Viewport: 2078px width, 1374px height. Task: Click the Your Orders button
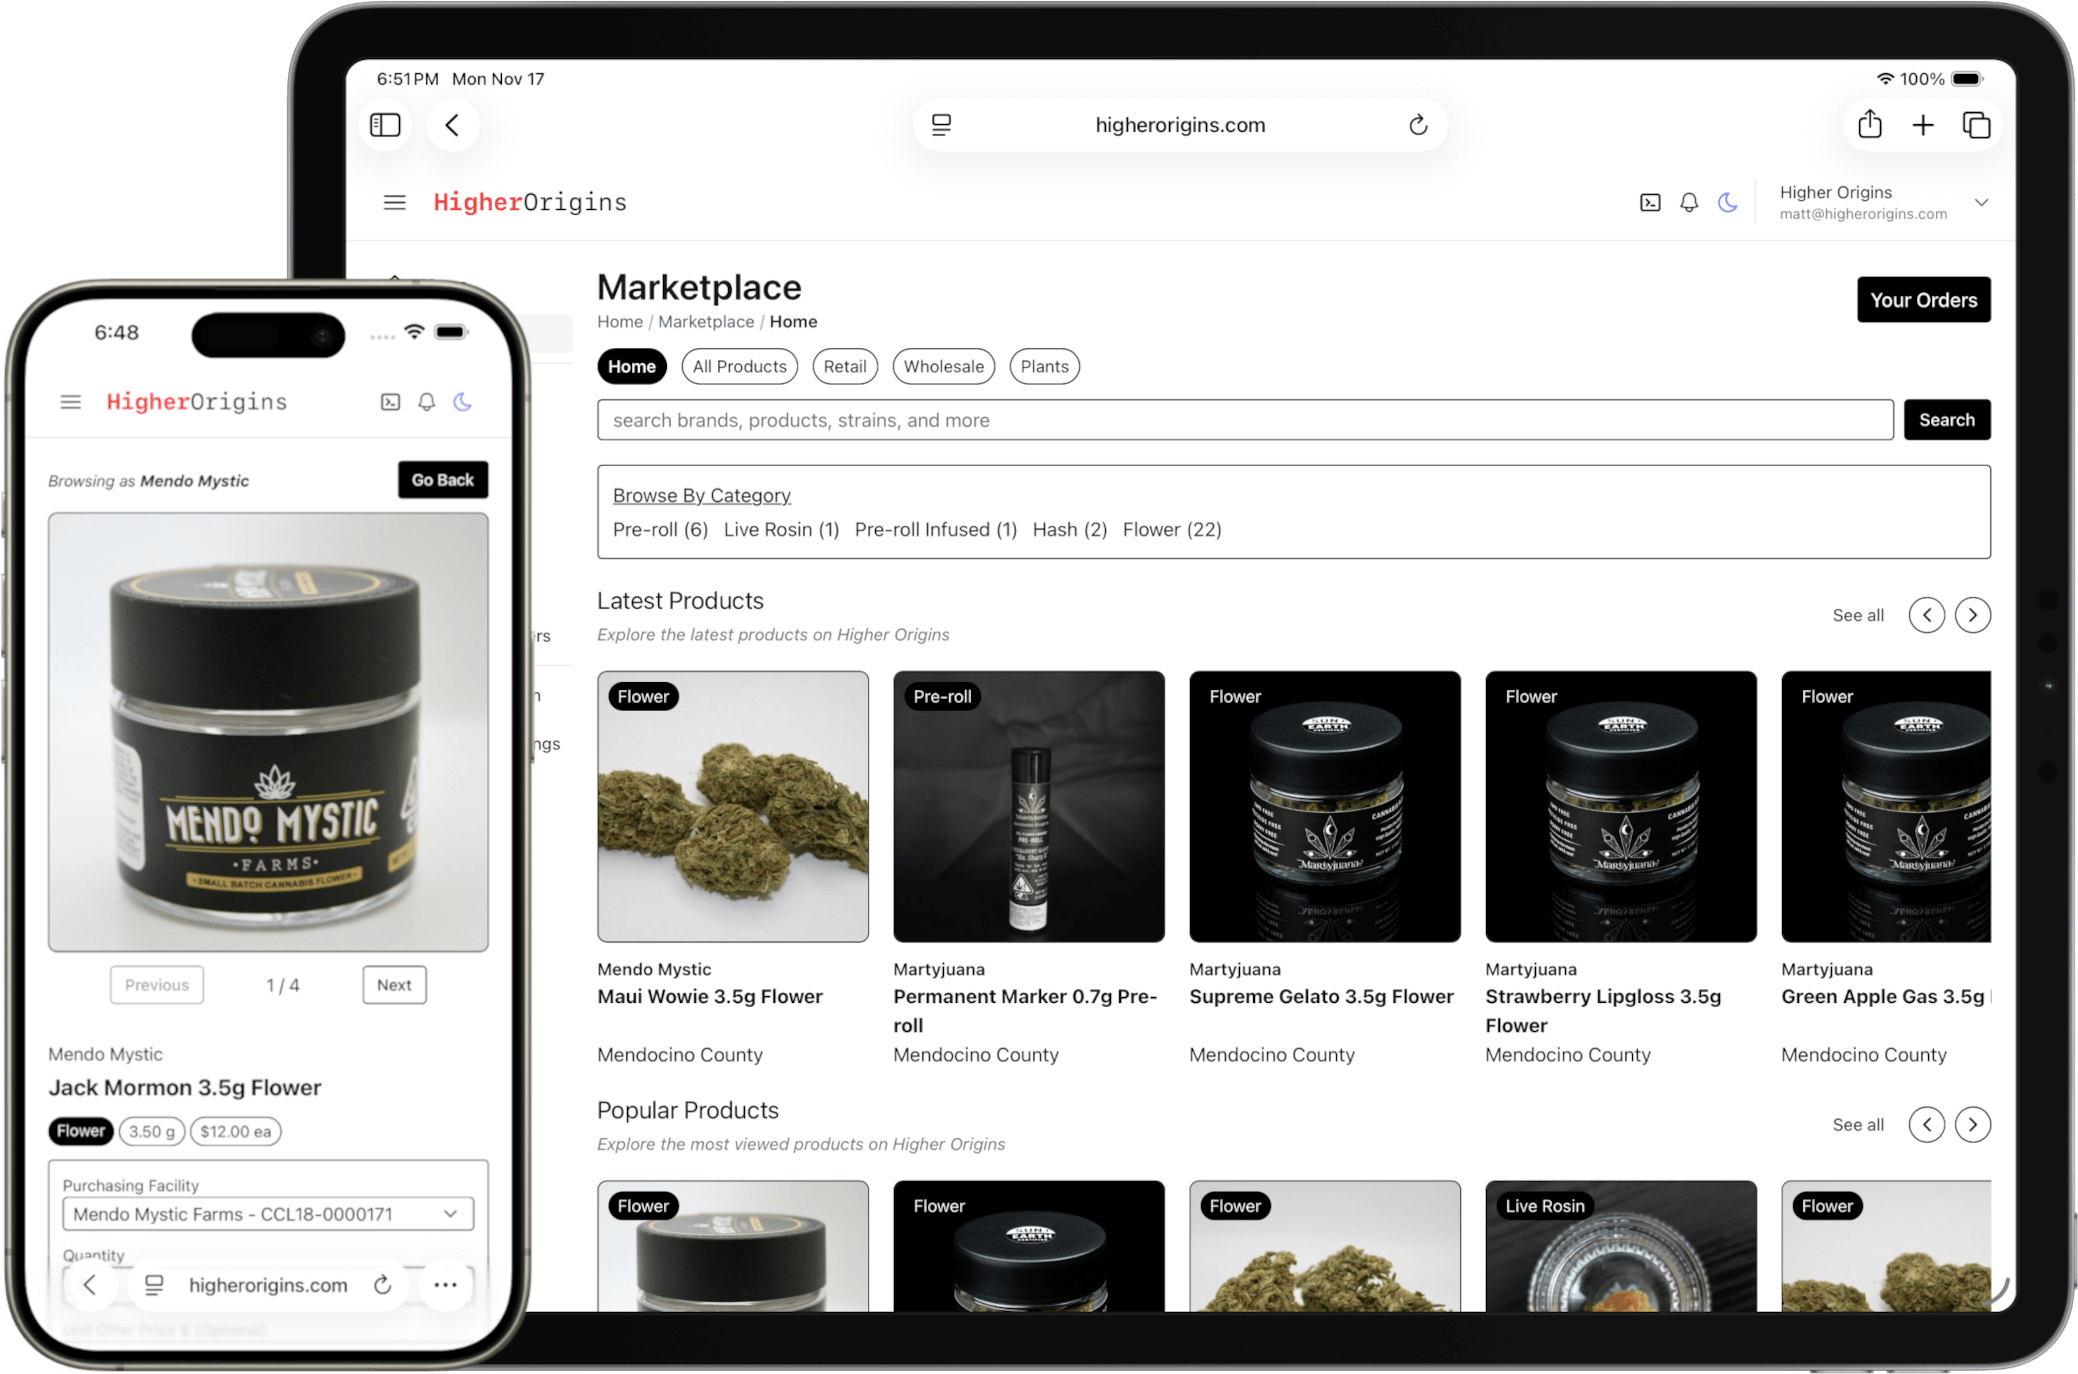point(1923,299)
